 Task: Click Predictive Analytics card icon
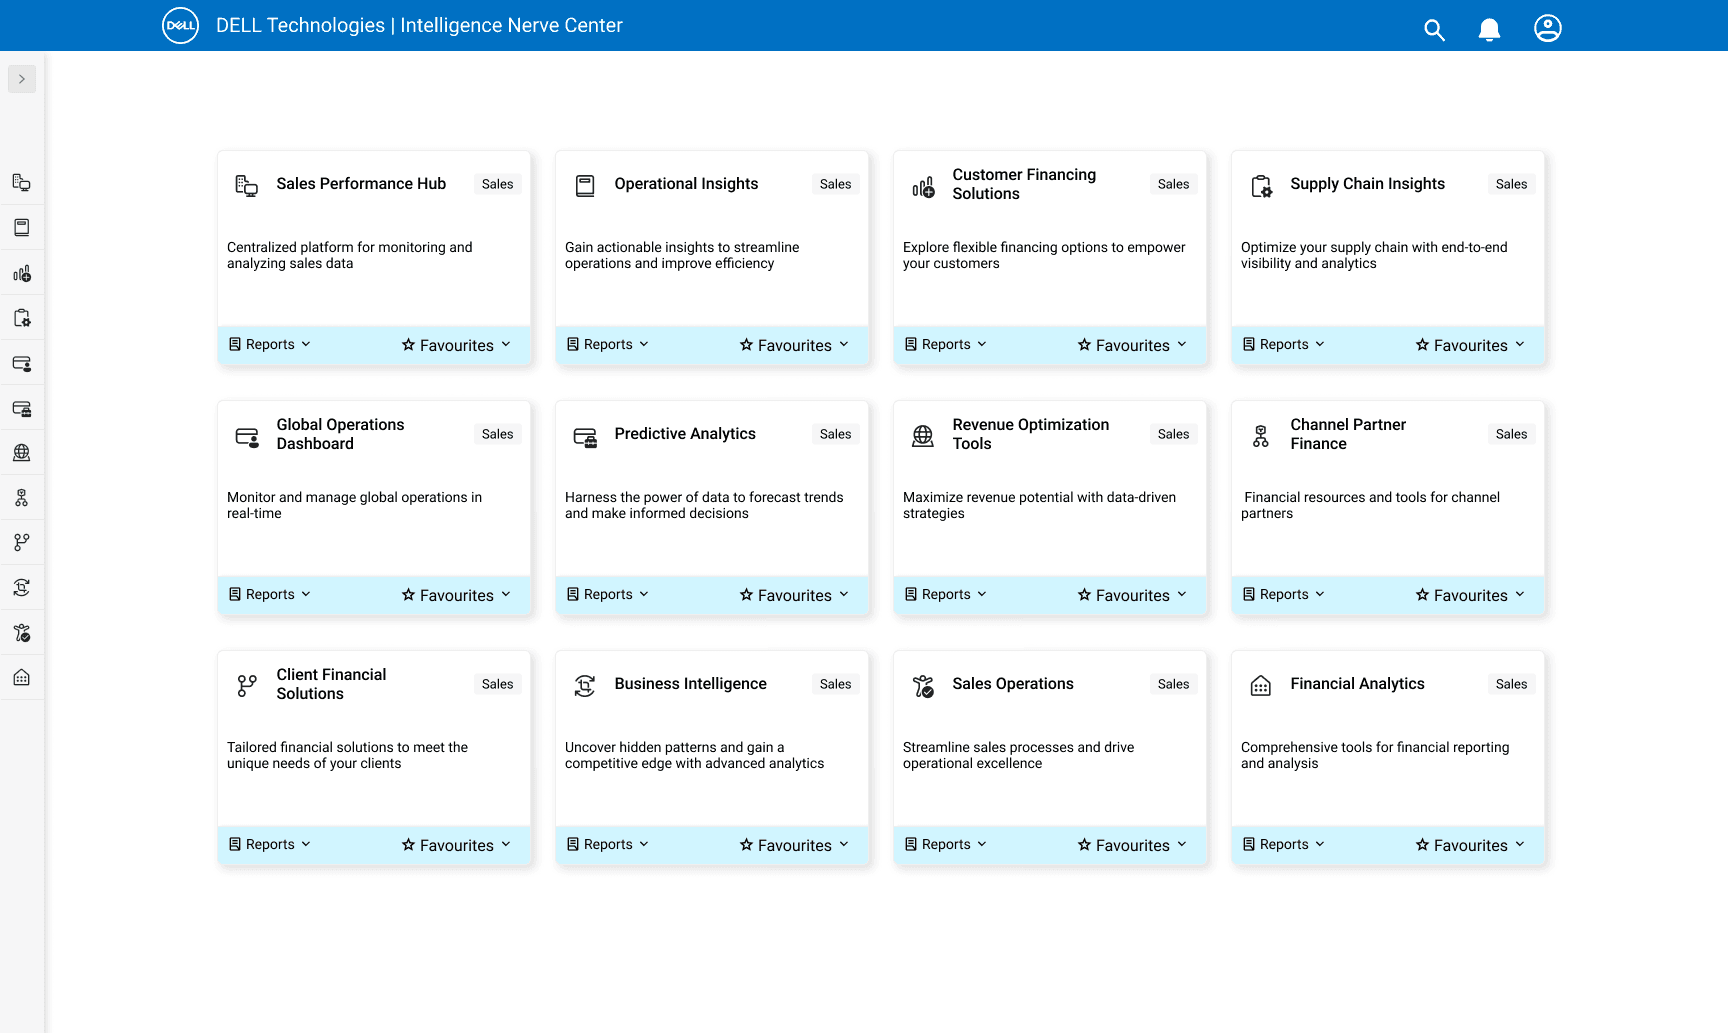(585, 437)
